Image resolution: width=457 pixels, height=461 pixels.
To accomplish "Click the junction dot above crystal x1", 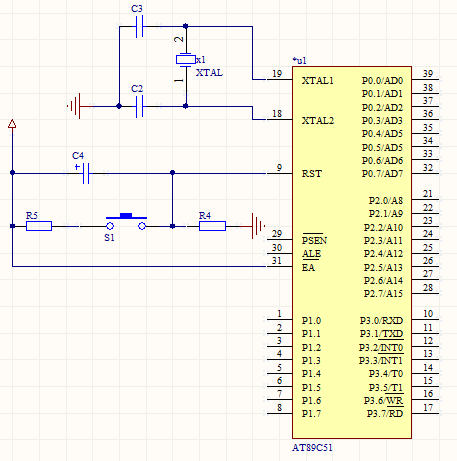I will (x=186, y=26).
